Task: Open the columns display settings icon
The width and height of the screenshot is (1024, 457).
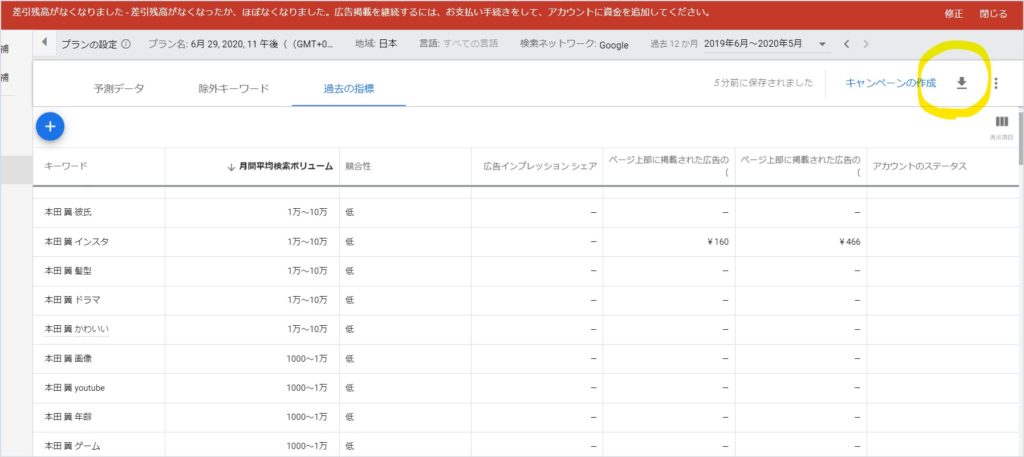Action: 1001,122
